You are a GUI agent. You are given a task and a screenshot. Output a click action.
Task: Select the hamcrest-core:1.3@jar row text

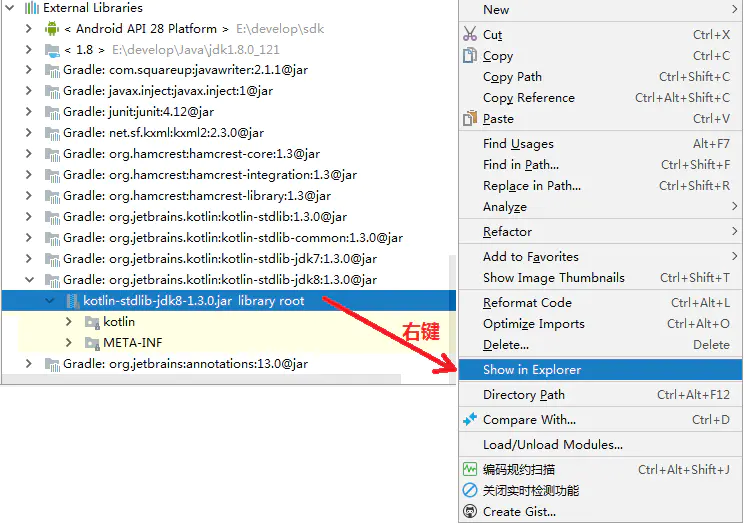(x=191, y=154)
